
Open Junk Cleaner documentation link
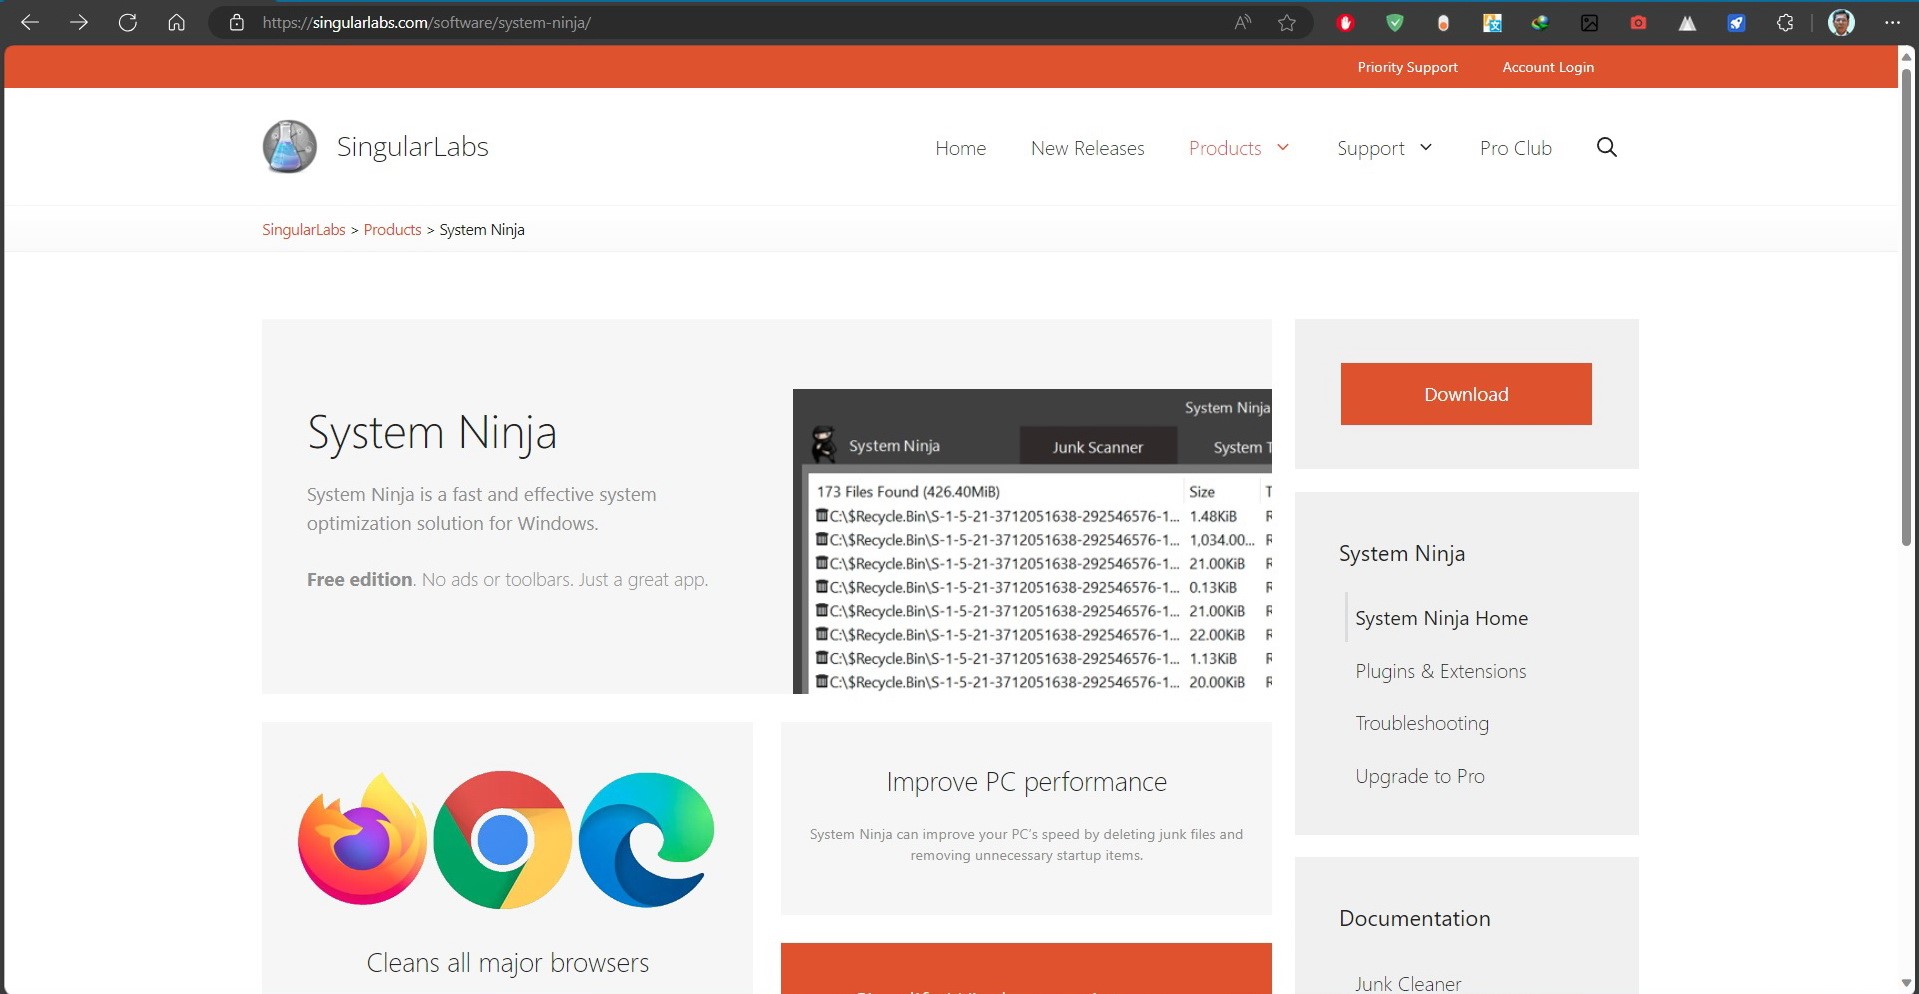1408,984
